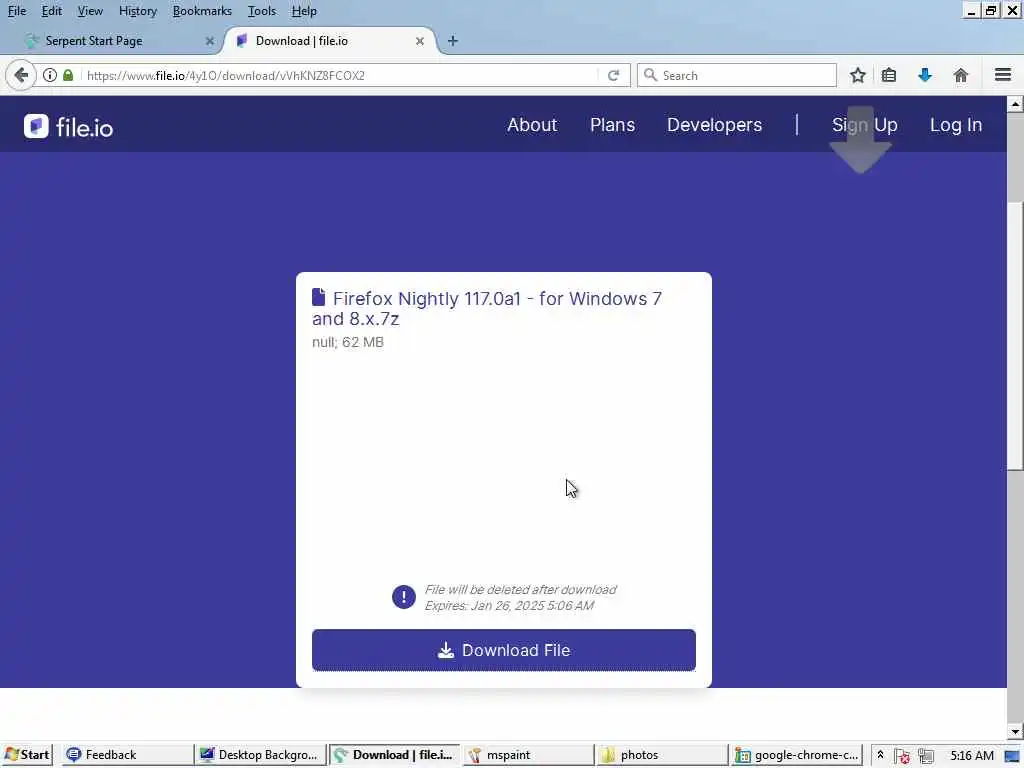The width and height of the screenshot is (1024, 768).
Task: Show hidden tray icons arrow
Action: tap(880, 755)
